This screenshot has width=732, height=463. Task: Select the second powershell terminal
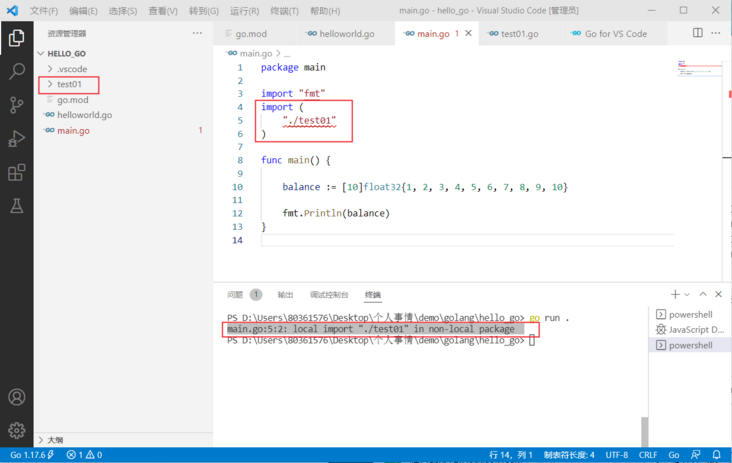[x=690, y=345]
